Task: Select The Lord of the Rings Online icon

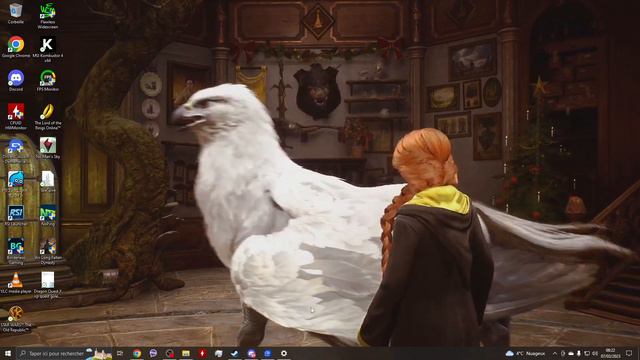Action: 48,116
